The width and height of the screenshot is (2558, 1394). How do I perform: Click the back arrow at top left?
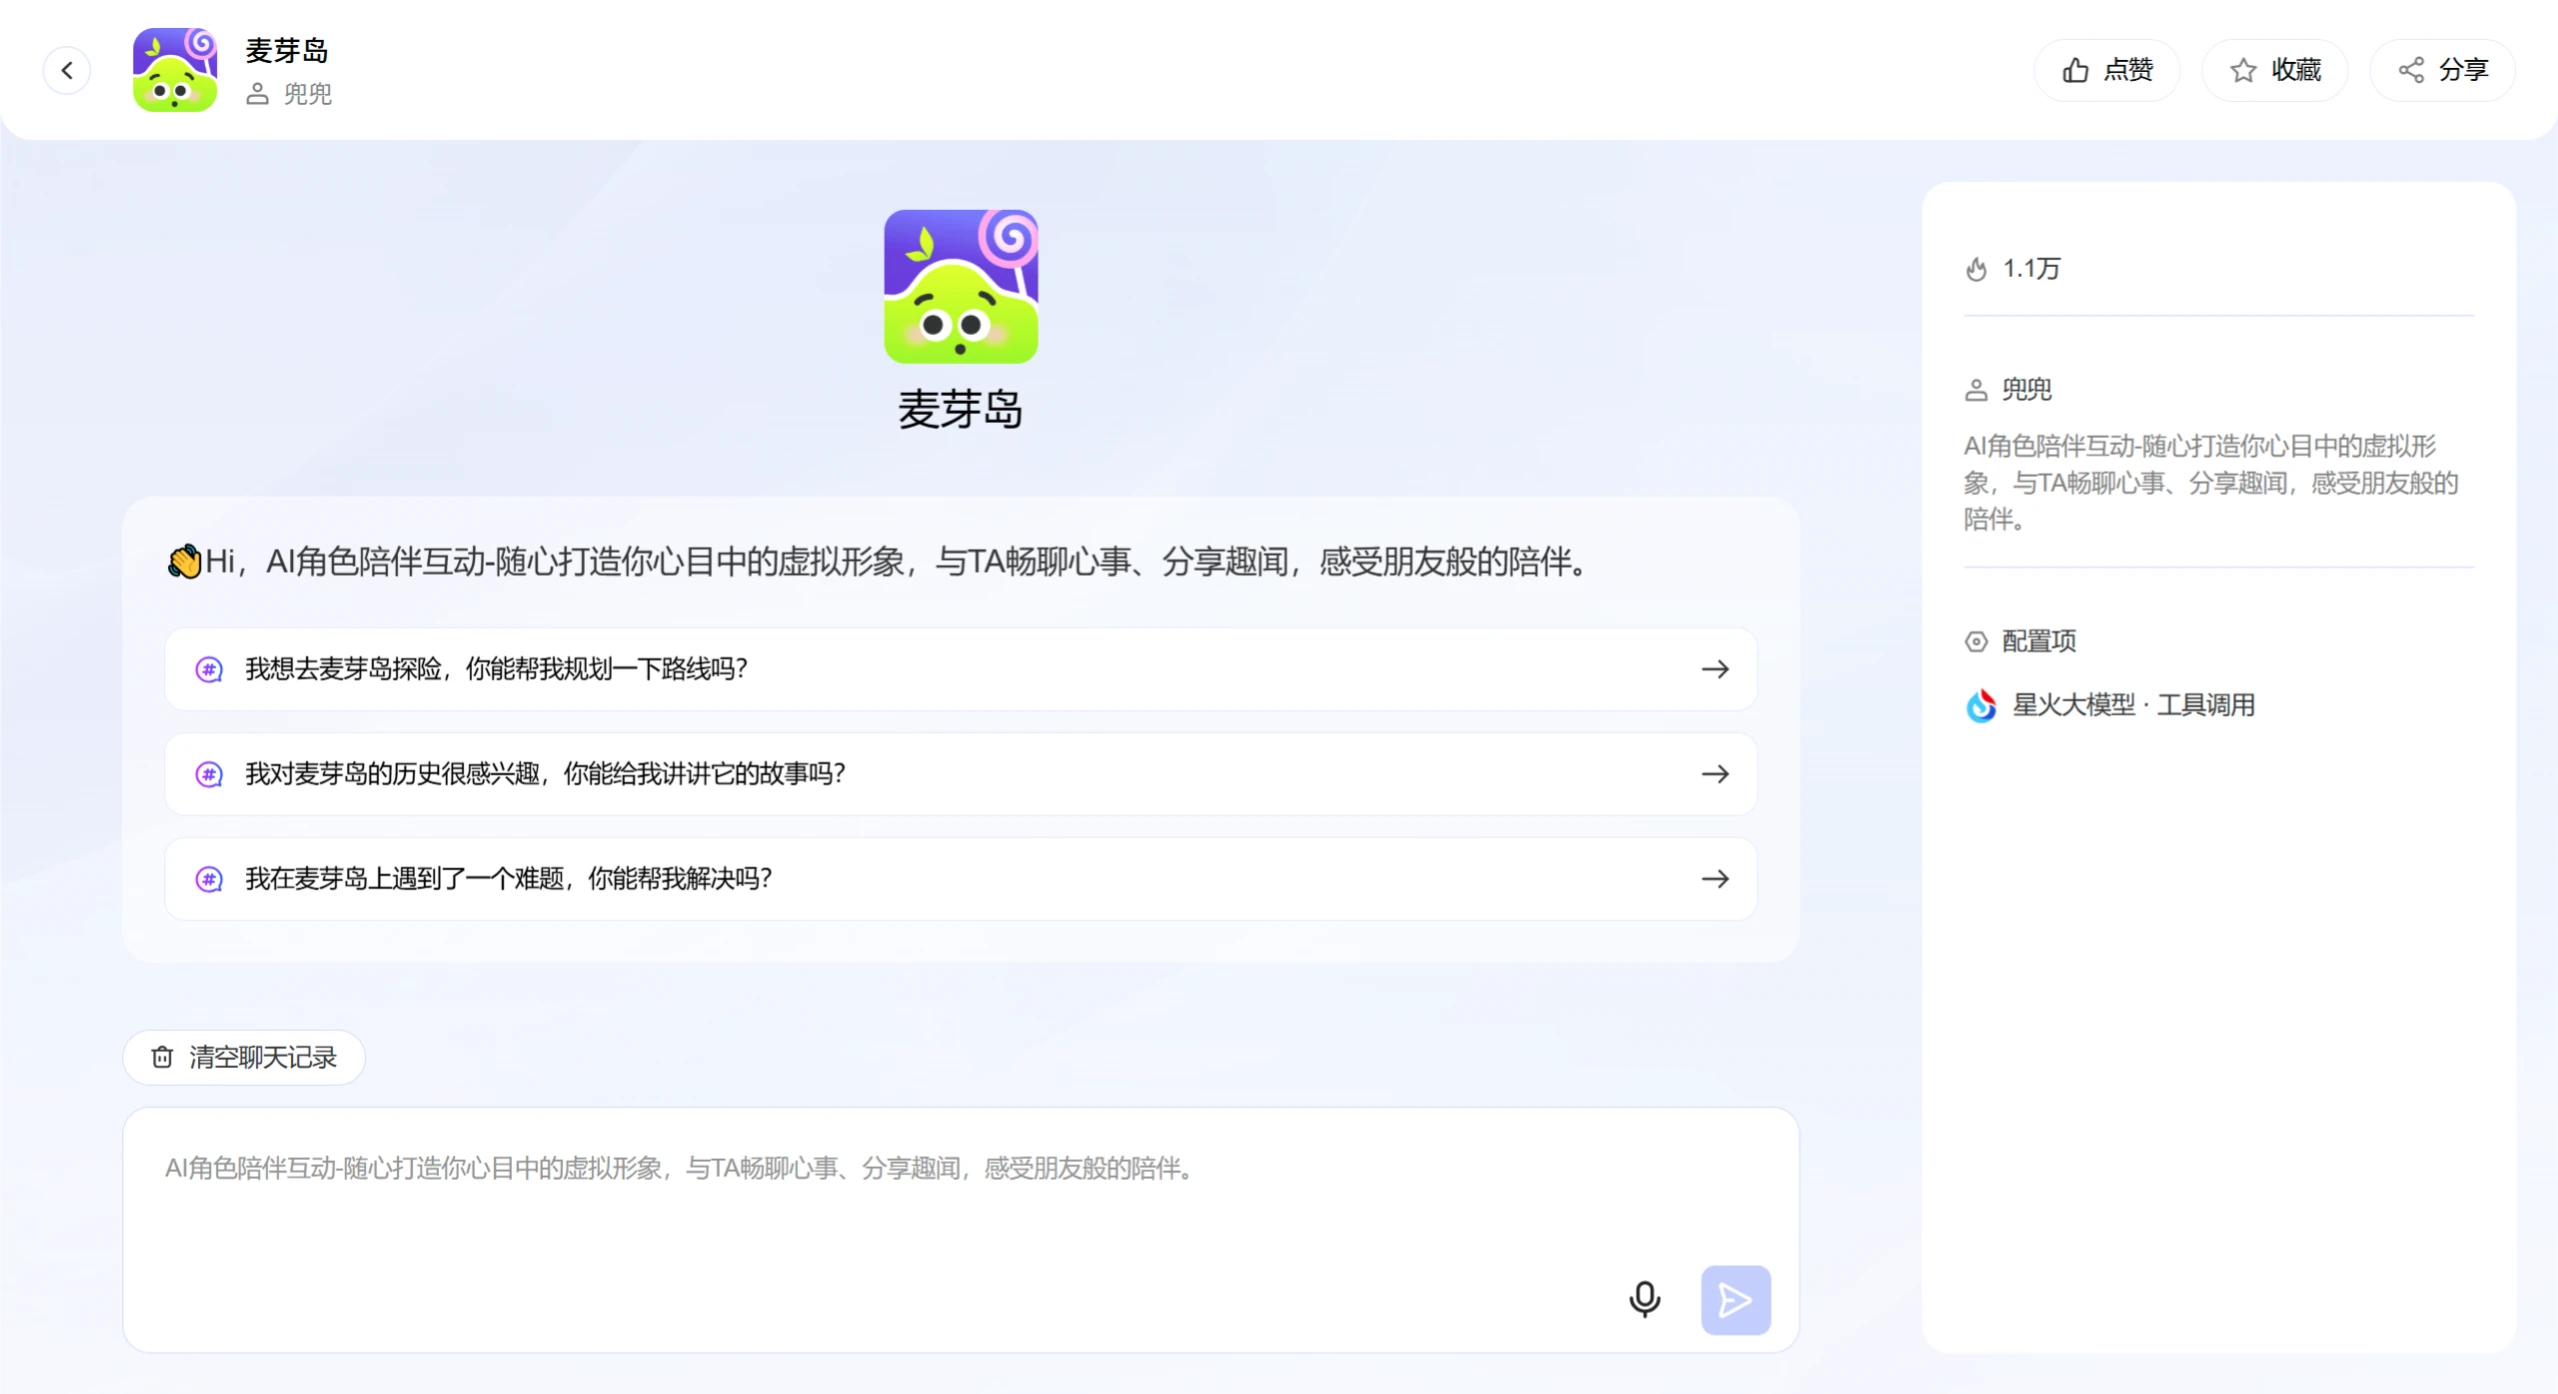point(67,69)
